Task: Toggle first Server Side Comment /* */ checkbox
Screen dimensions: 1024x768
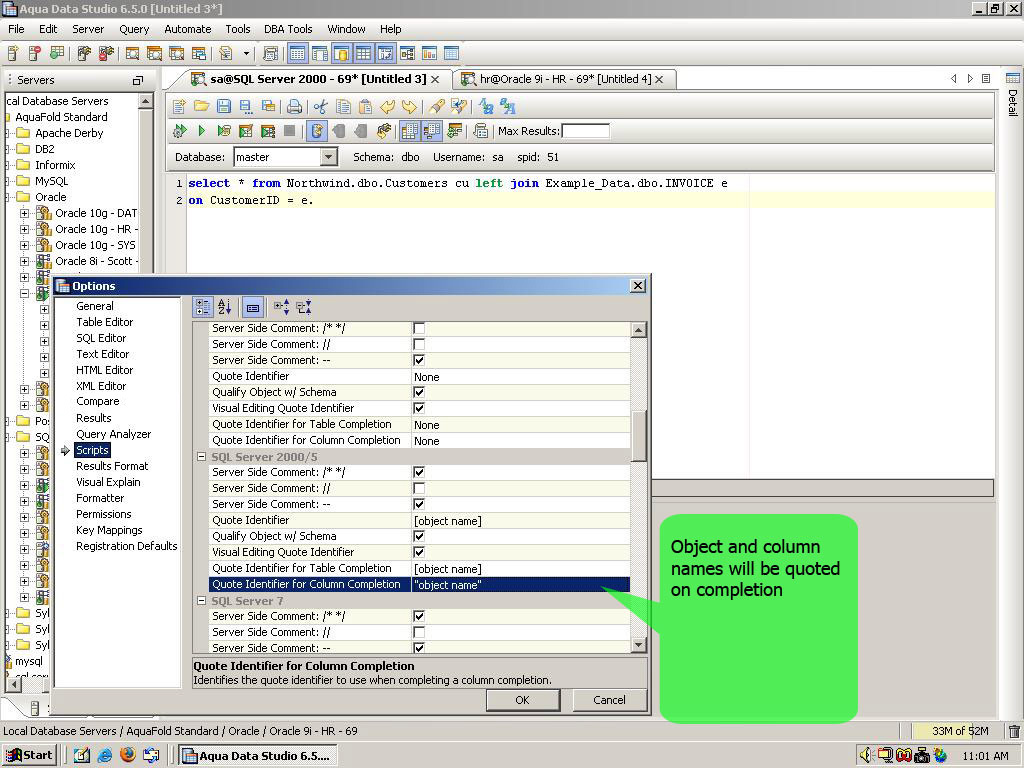Action: (x=419, y=328)
